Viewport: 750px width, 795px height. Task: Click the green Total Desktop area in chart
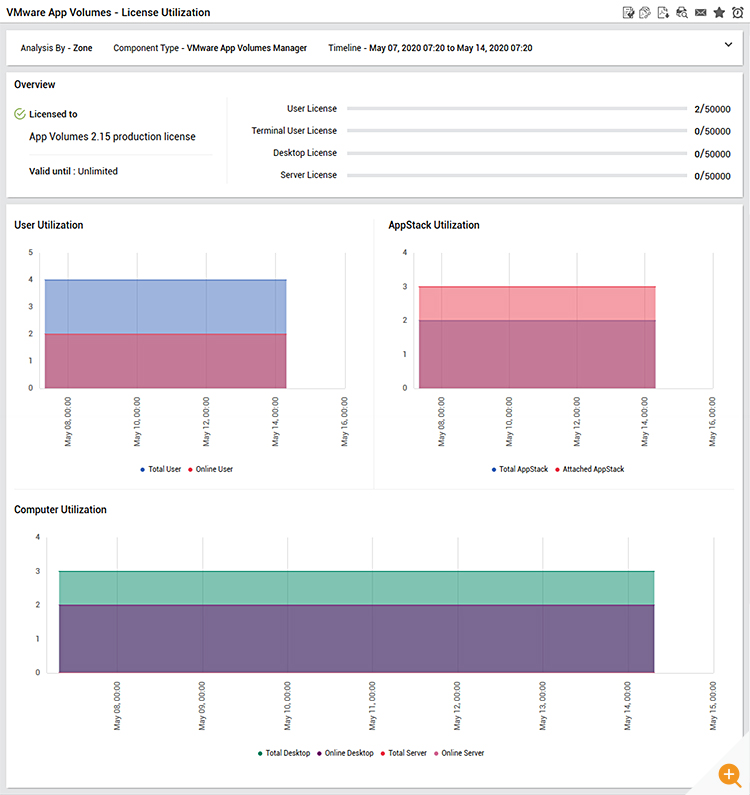[x=356, y=588]
